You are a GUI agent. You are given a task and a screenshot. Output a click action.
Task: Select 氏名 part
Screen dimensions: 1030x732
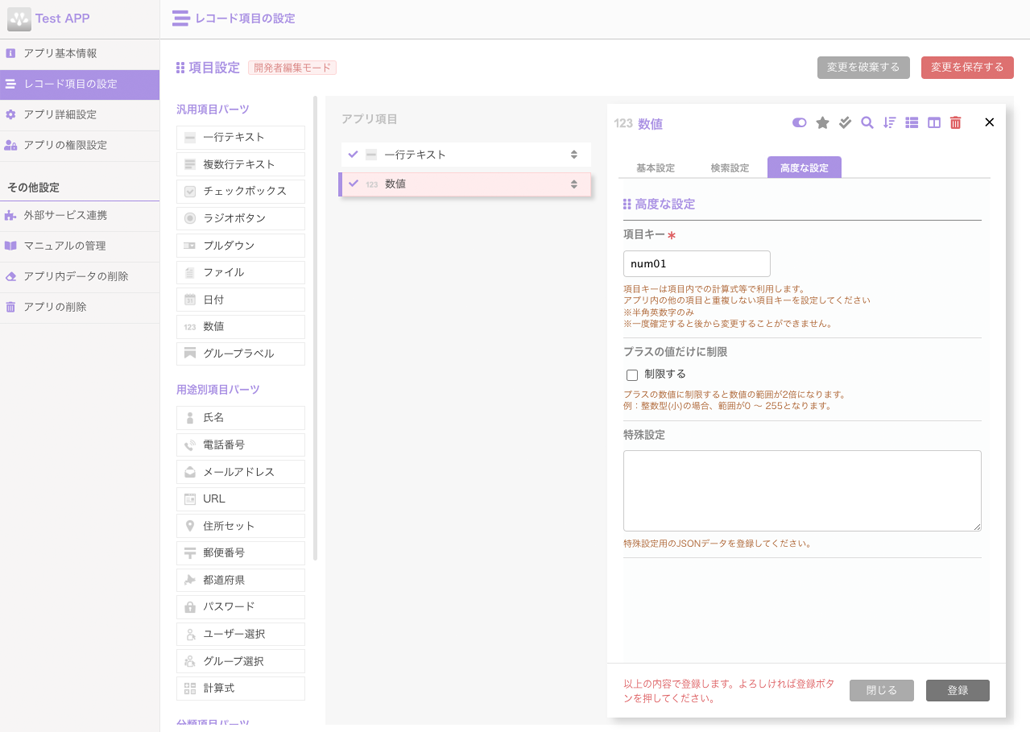pyautogui.click(x=240, y=418)
